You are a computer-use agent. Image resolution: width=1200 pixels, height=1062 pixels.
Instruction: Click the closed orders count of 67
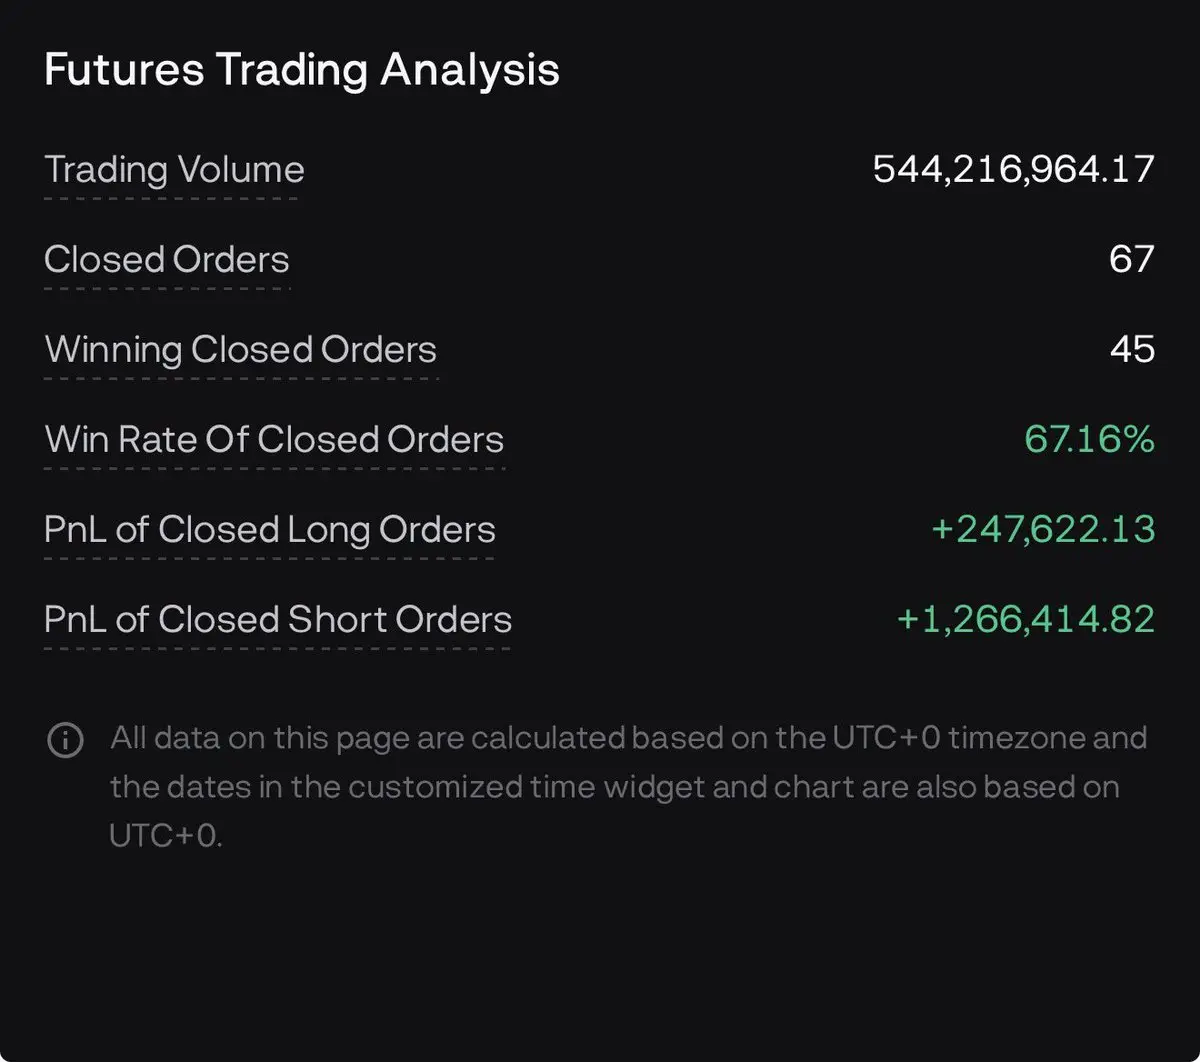[x=1131, y=260]
